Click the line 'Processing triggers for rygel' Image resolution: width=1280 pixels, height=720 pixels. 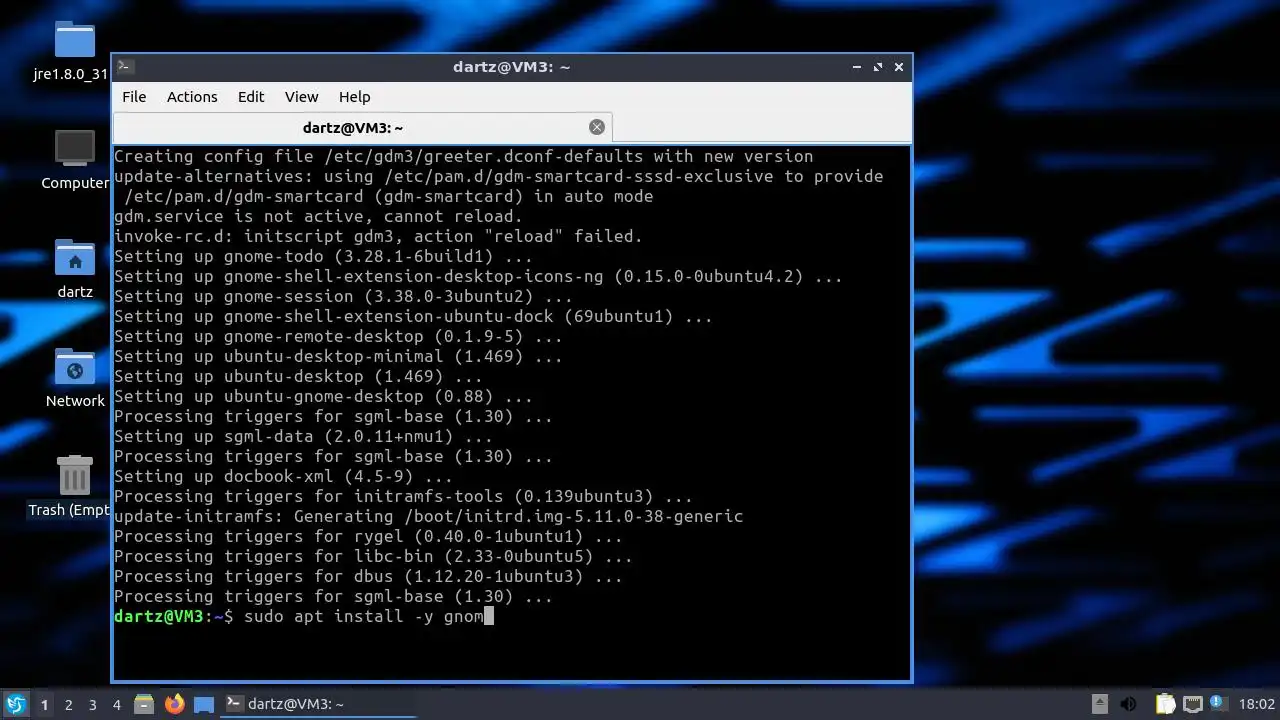[x=368, y=536]
